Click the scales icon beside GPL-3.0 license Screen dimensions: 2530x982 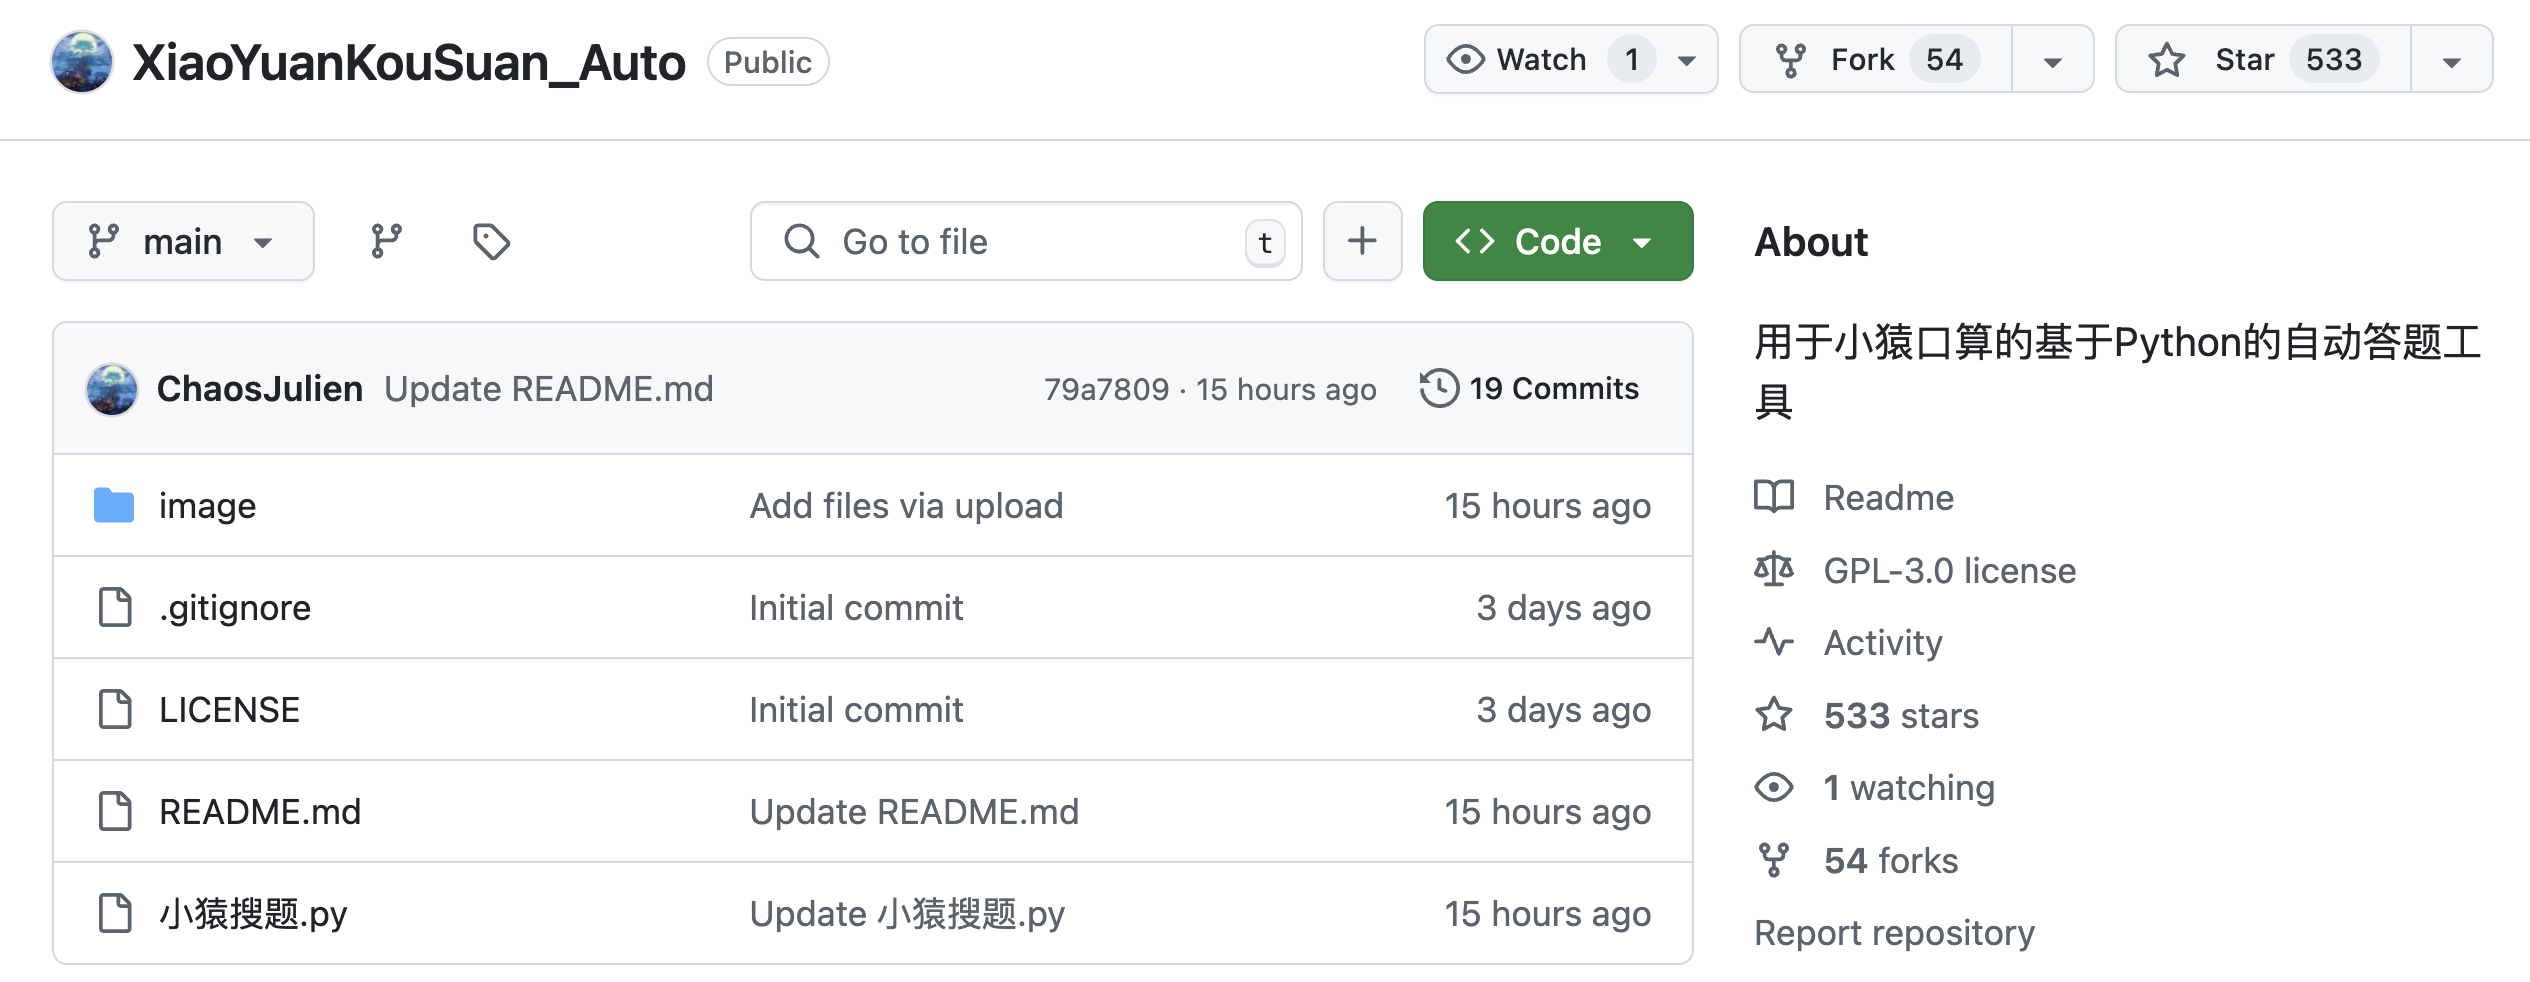(x=1774, y=570)
